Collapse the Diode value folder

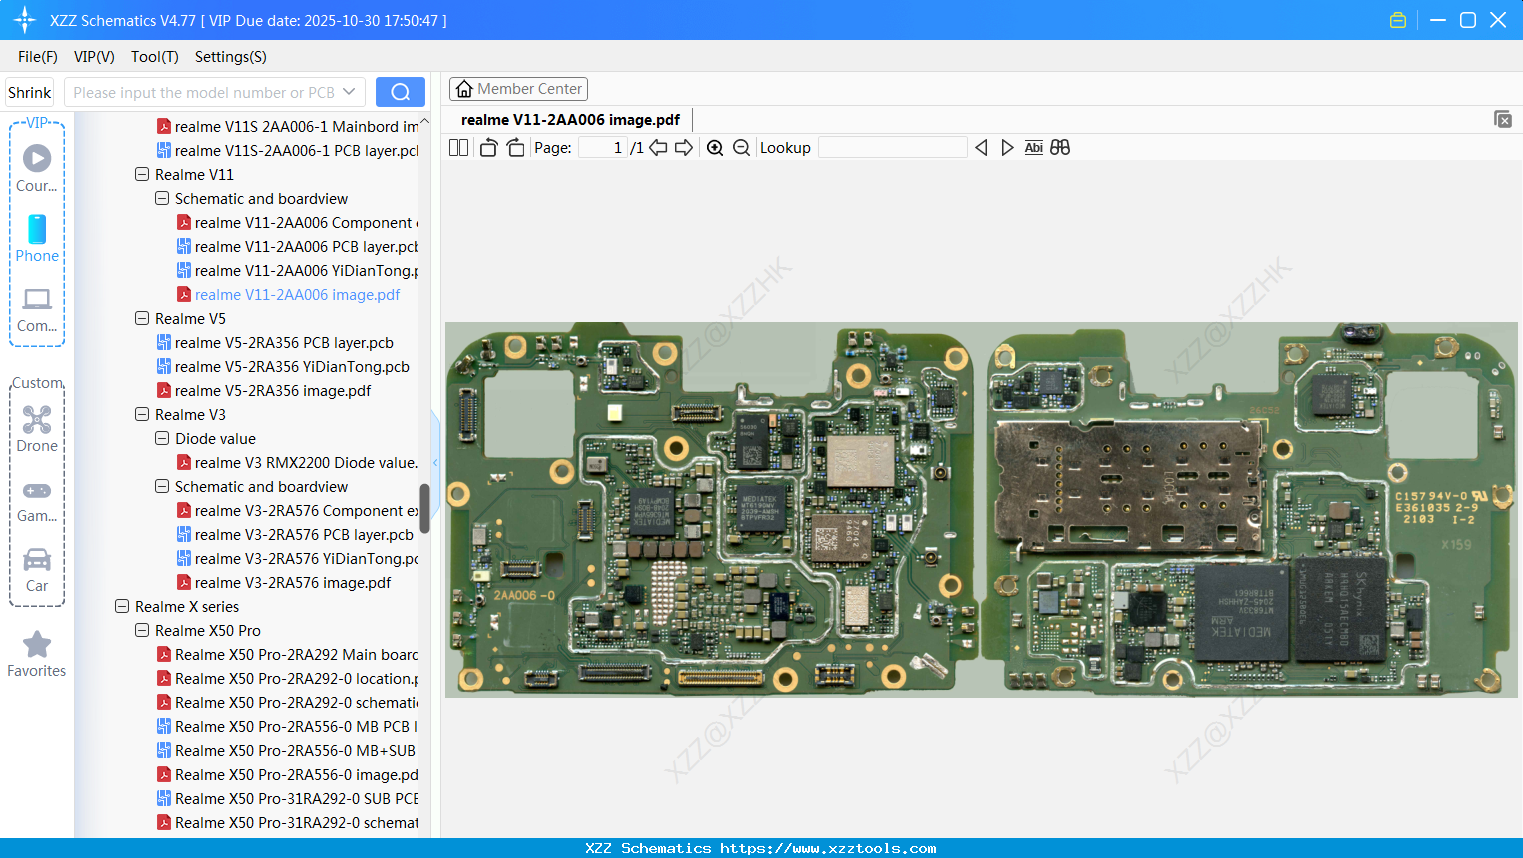[162, 438]
